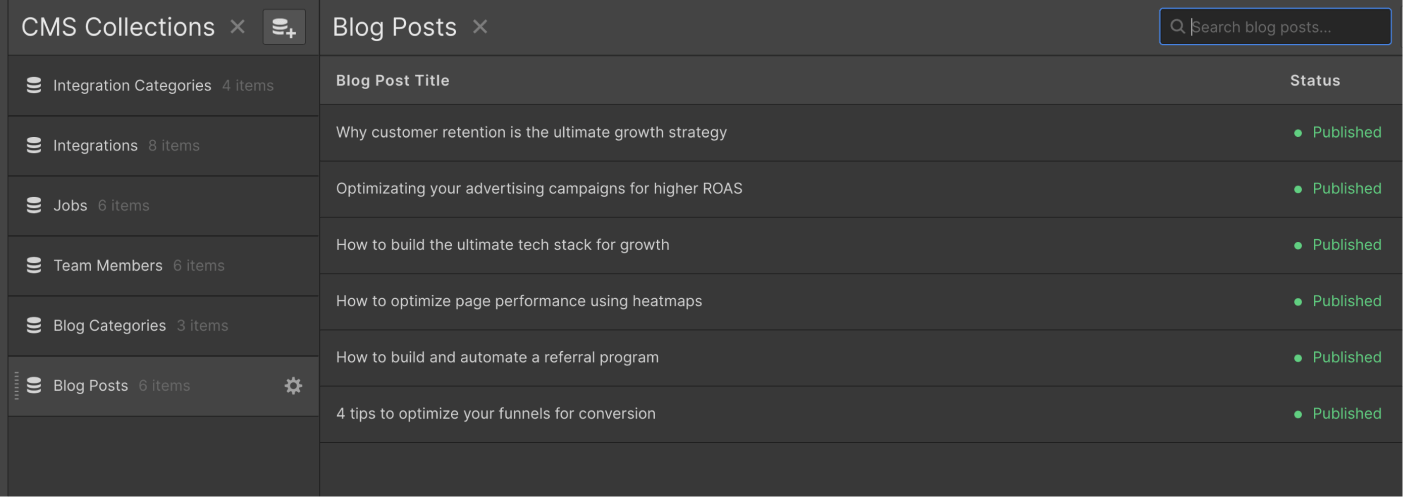Click the Status column header
This screenshot has height=497, width=1403.
pos(1314,81)
